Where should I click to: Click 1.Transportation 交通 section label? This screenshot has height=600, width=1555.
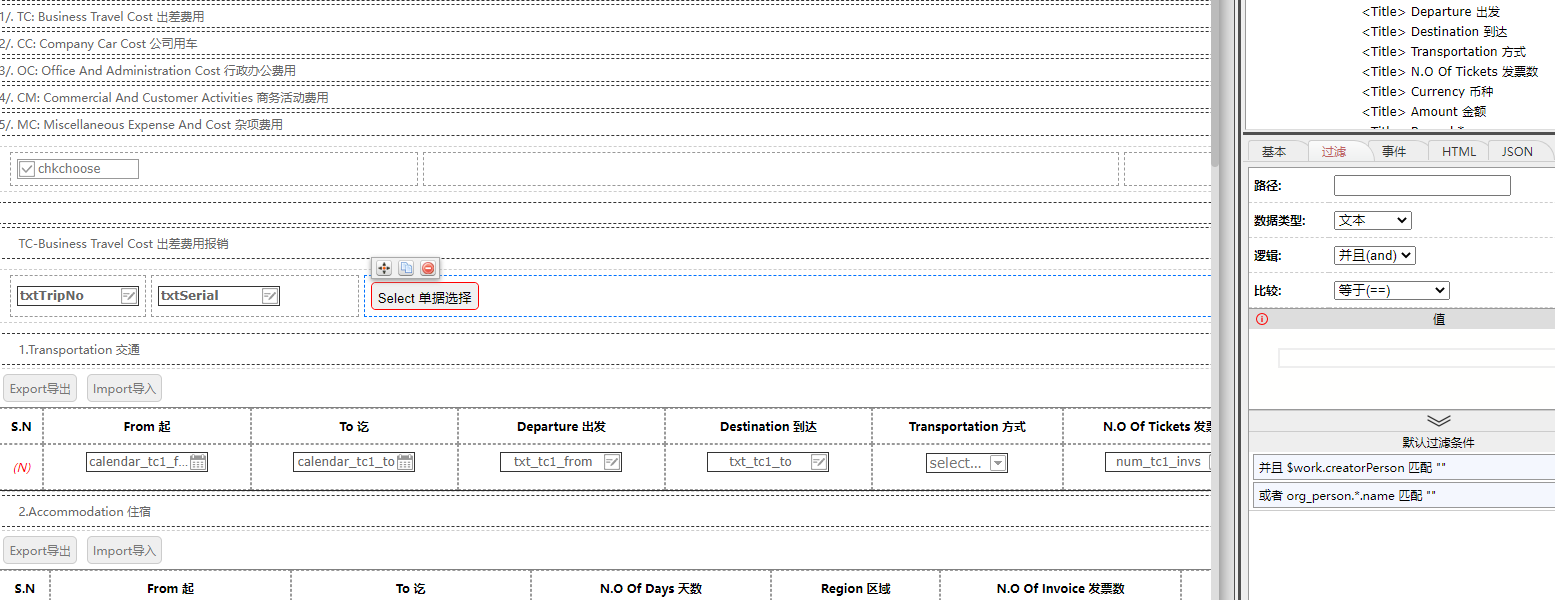point(79,350)
